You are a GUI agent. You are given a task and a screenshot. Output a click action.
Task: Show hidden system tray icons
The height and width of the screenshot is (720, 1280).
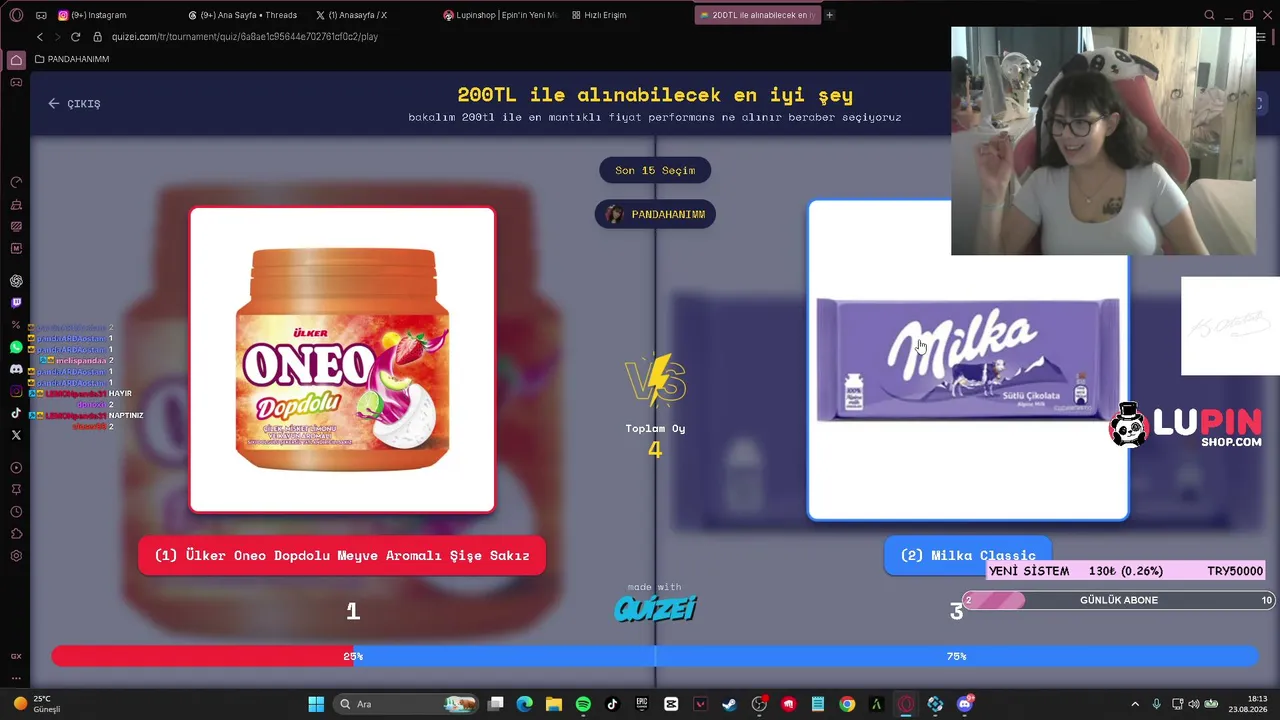[1135, 704]
